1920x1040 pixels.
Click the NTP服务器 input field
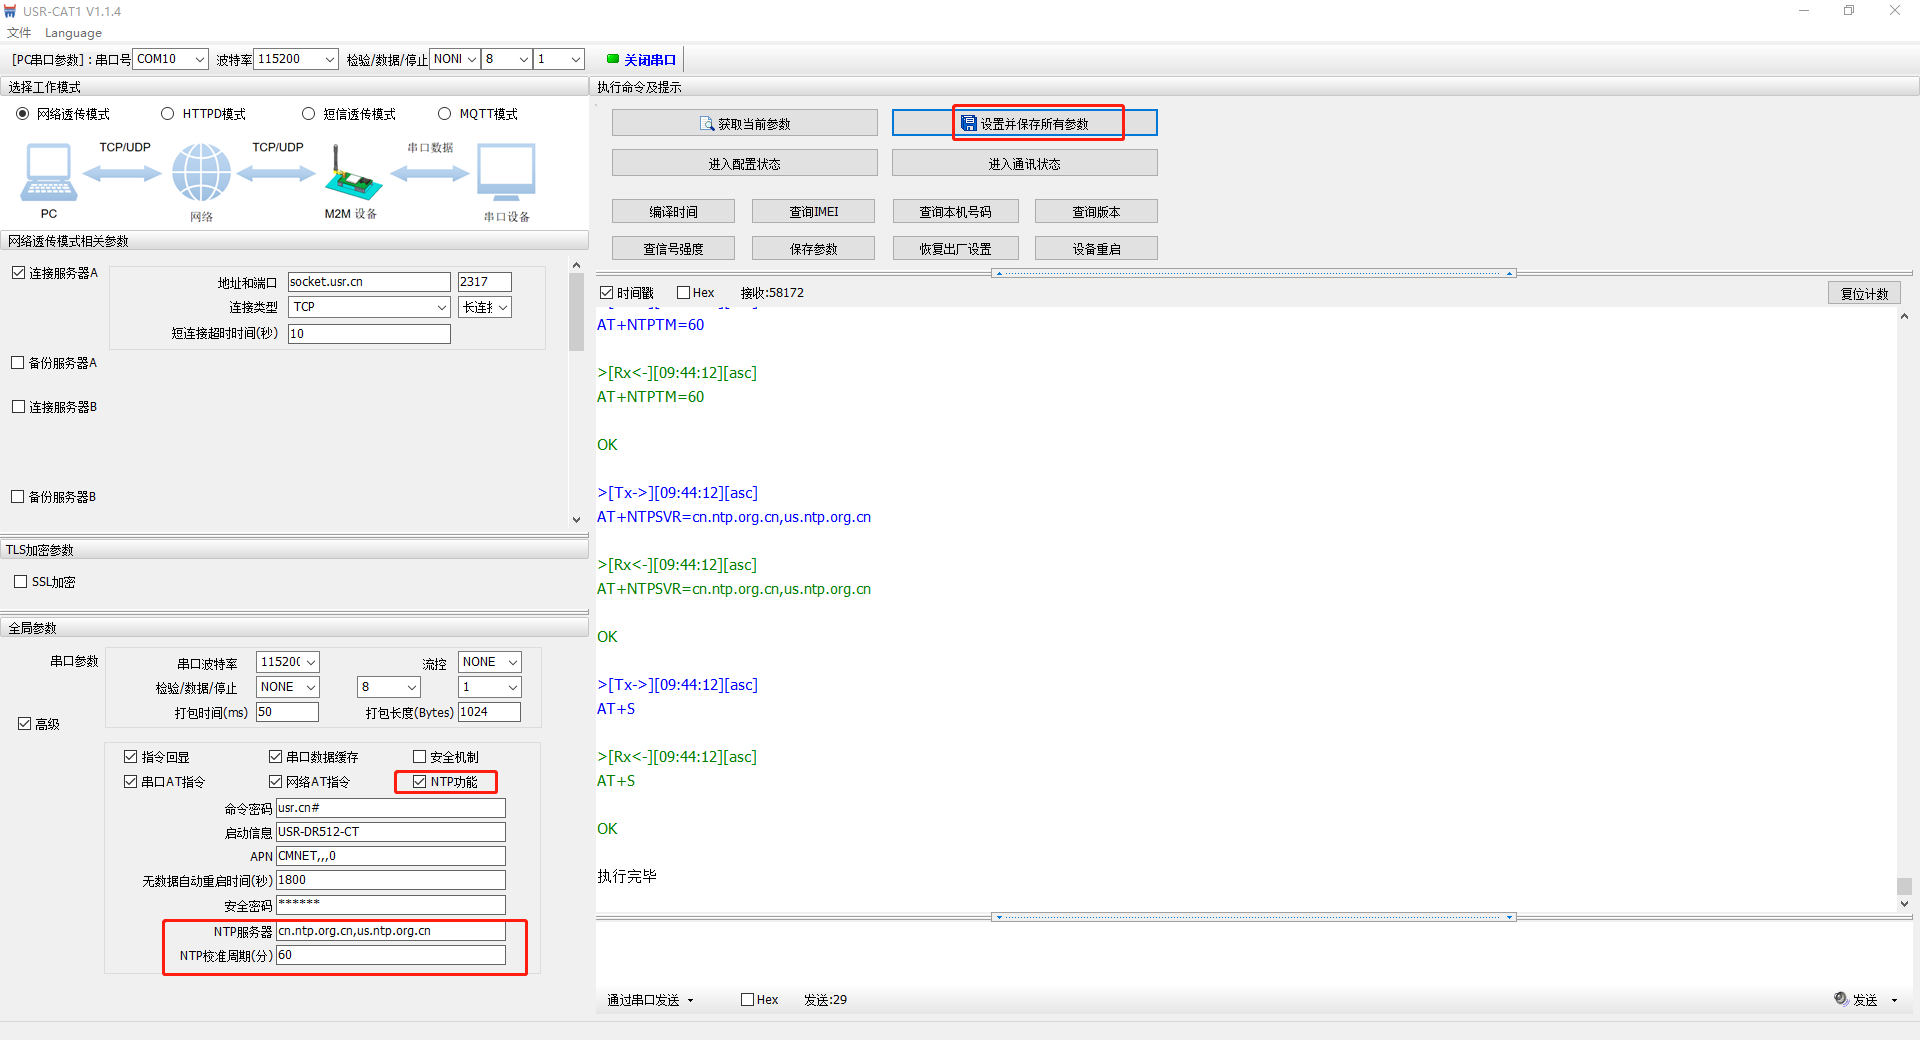(x=390, y=931)
